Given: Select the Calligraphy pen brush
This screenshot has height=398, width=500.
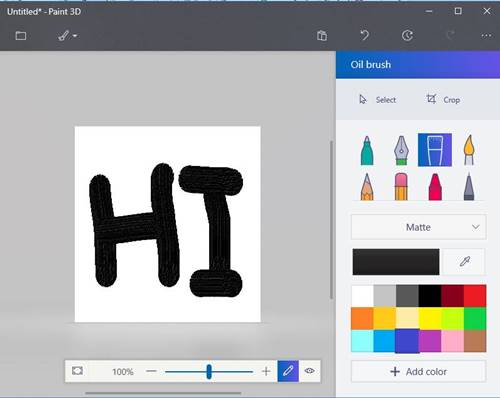Looking at the screenshot, I should (x=401, y=150).
